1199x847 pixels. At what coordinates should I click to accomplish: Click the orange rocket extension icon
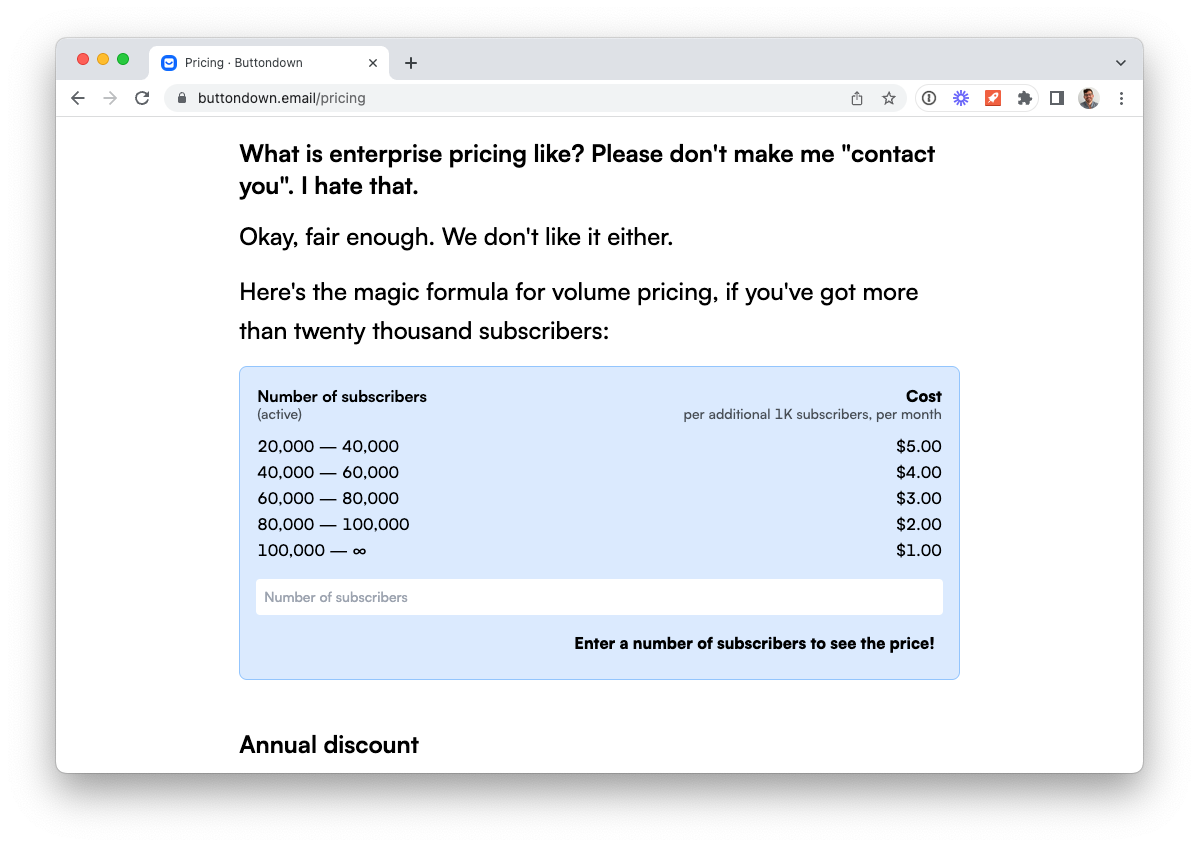[x=993, y=98]
